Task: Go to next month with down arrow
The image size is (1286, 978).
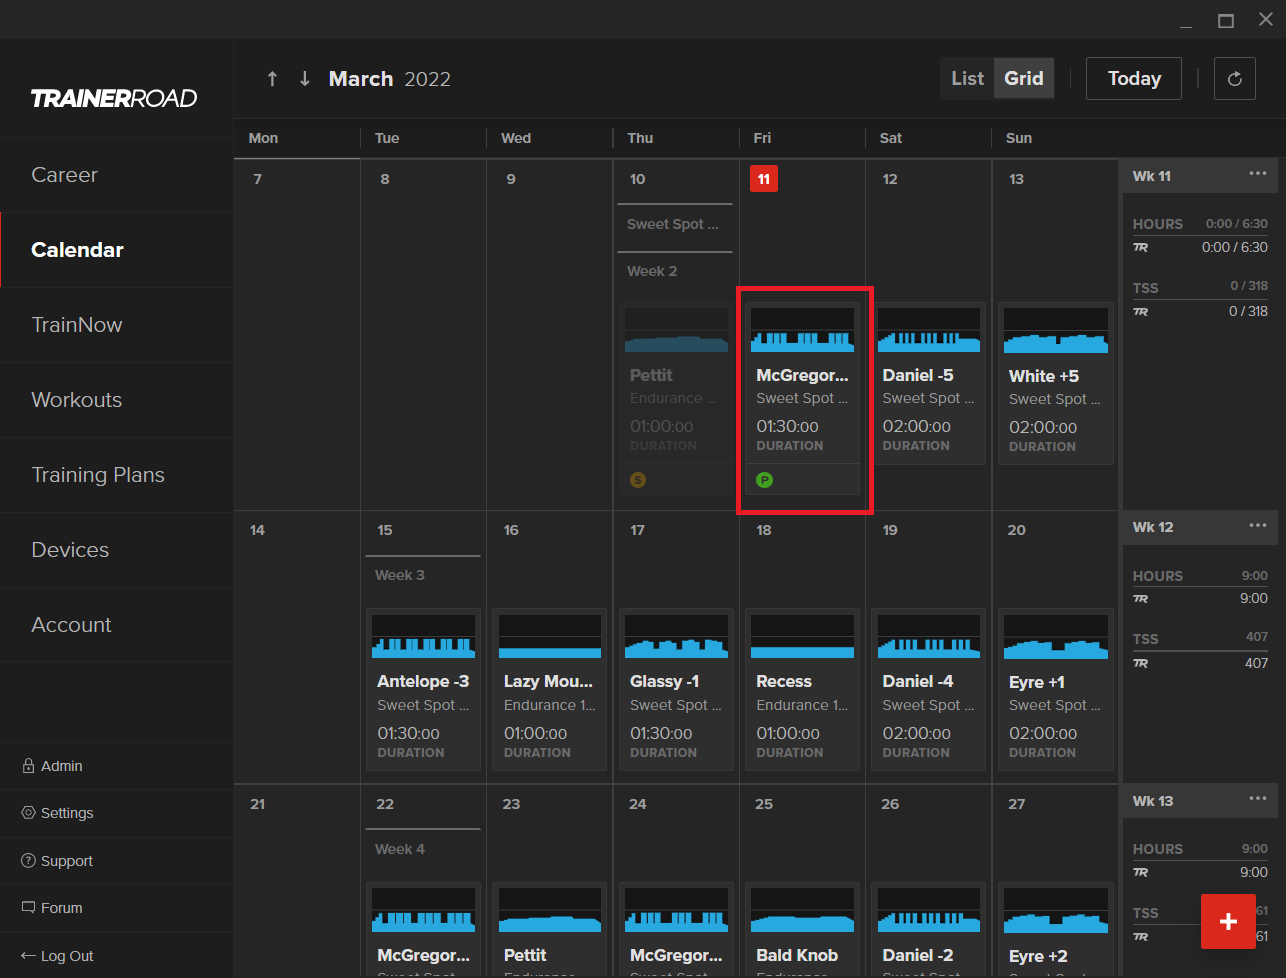Action: [305, 79]
